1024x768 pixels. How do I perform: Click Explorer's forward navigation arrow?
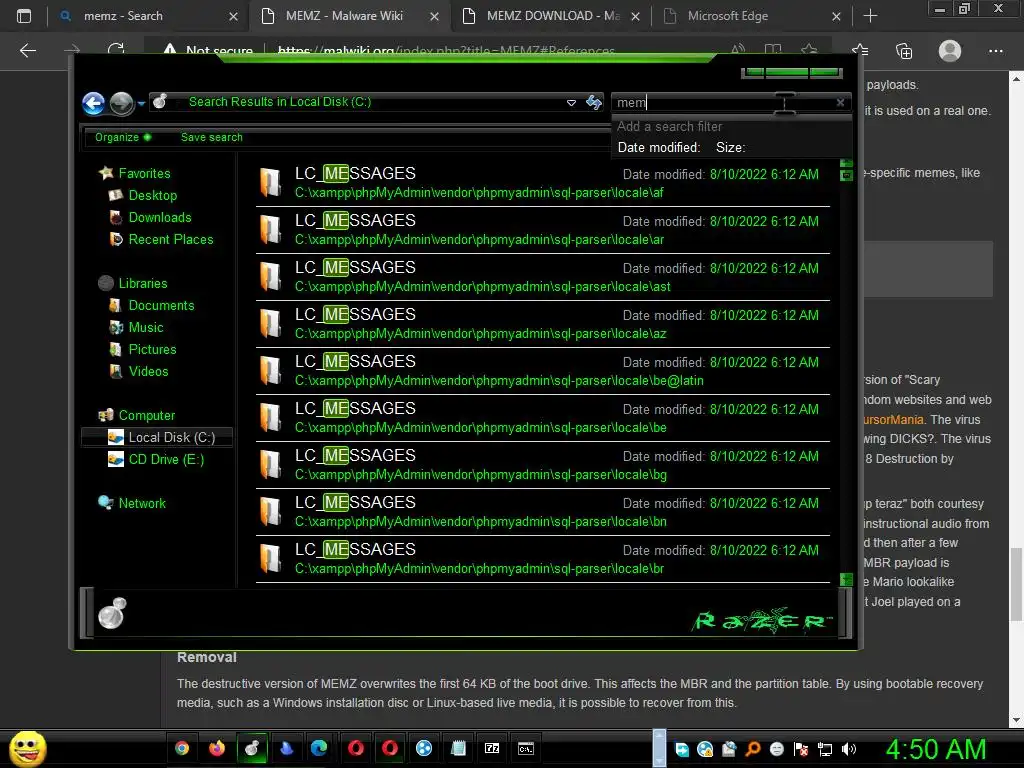[x=121, y=103]
